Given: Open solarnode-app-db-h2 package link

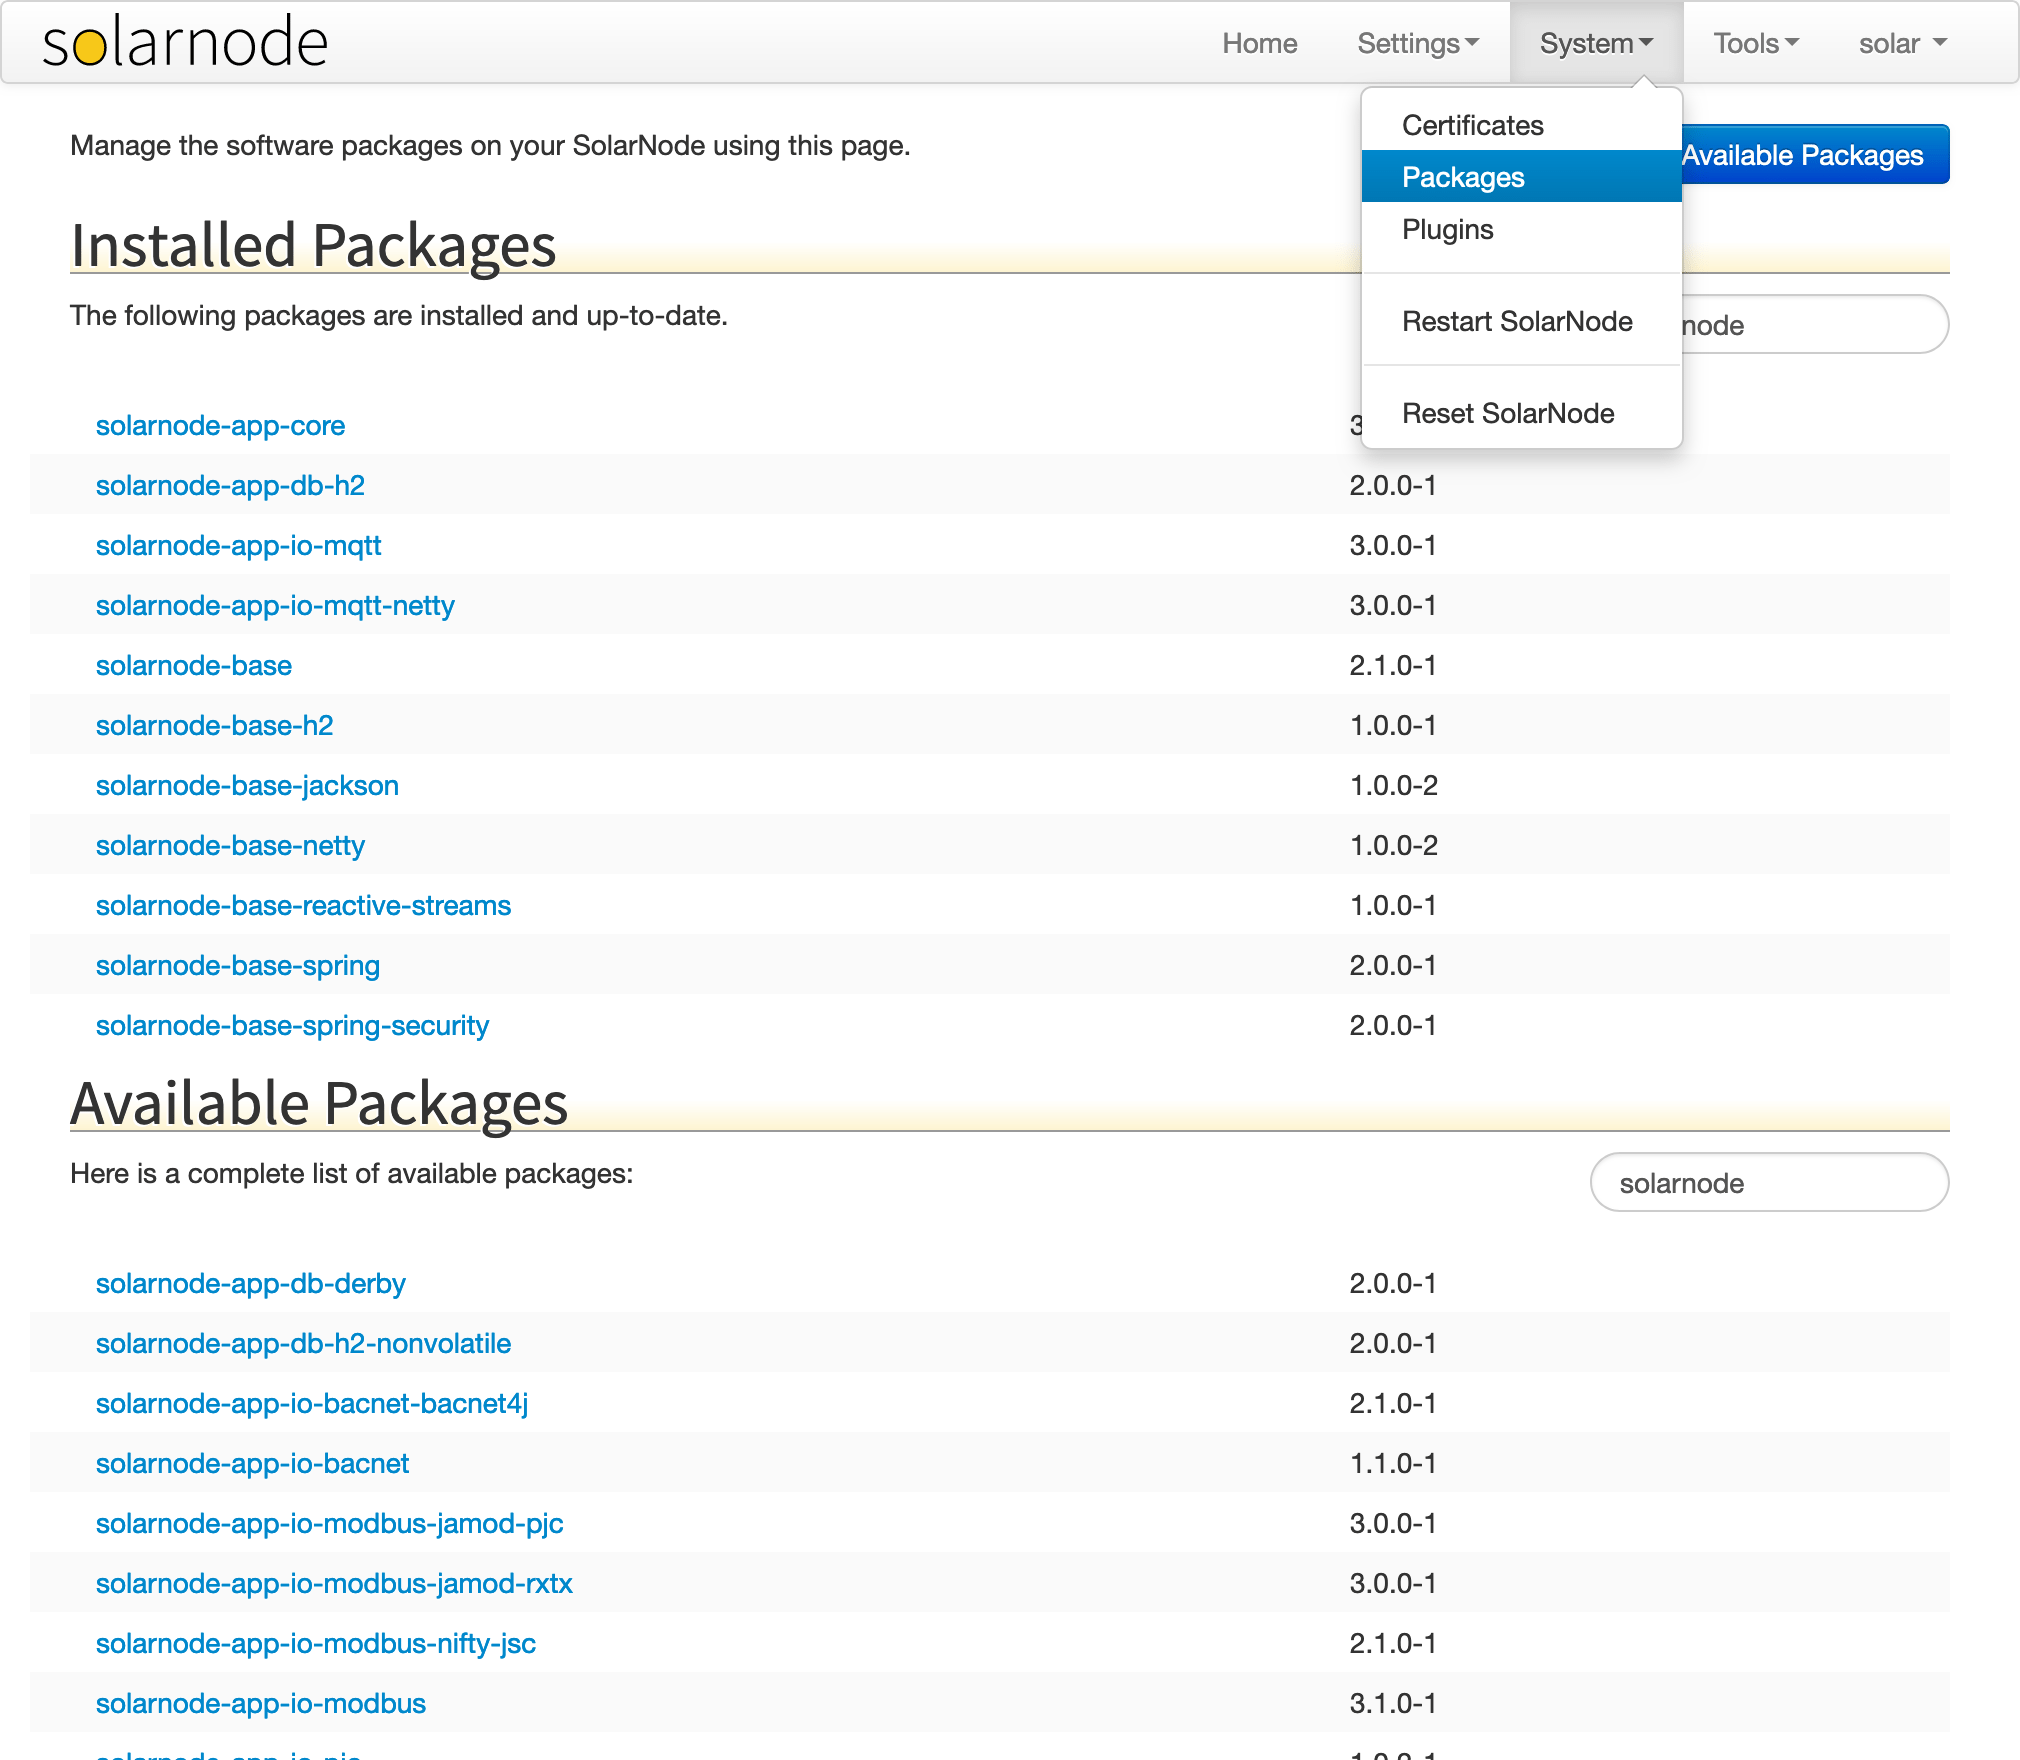Looking at the screenshot, I should tap(230, 486).
